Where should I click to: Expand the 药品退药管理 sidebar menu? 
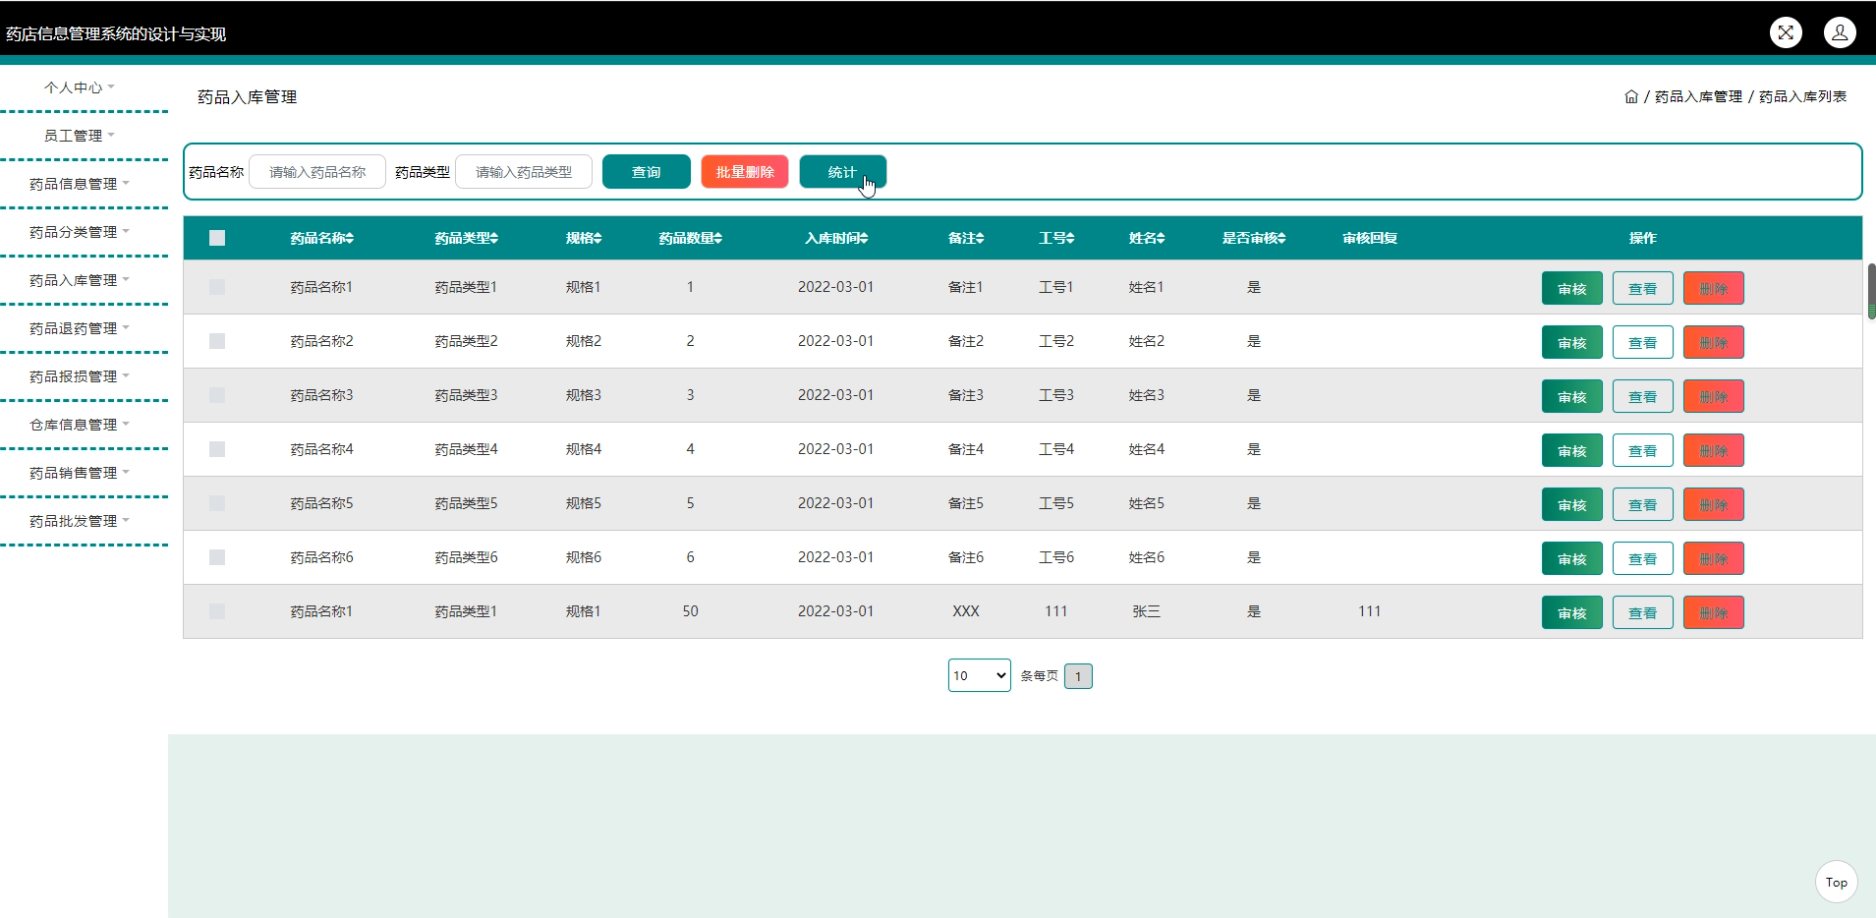coord(79,328)
